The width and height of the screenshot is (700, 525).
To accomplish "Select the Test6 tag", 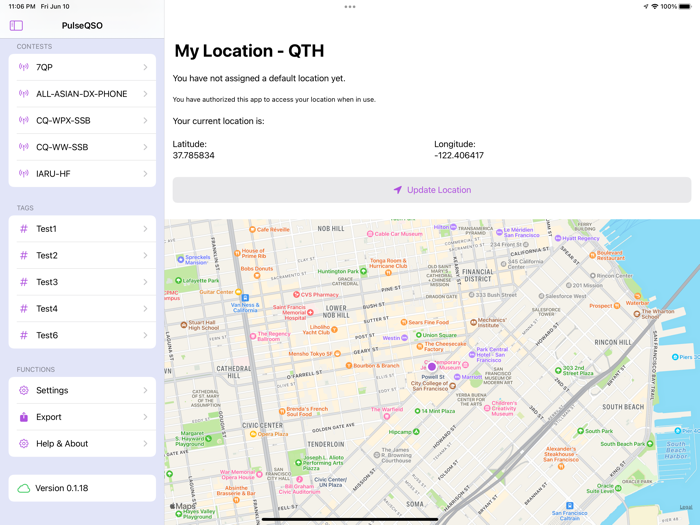I will (x=82, y=335).
